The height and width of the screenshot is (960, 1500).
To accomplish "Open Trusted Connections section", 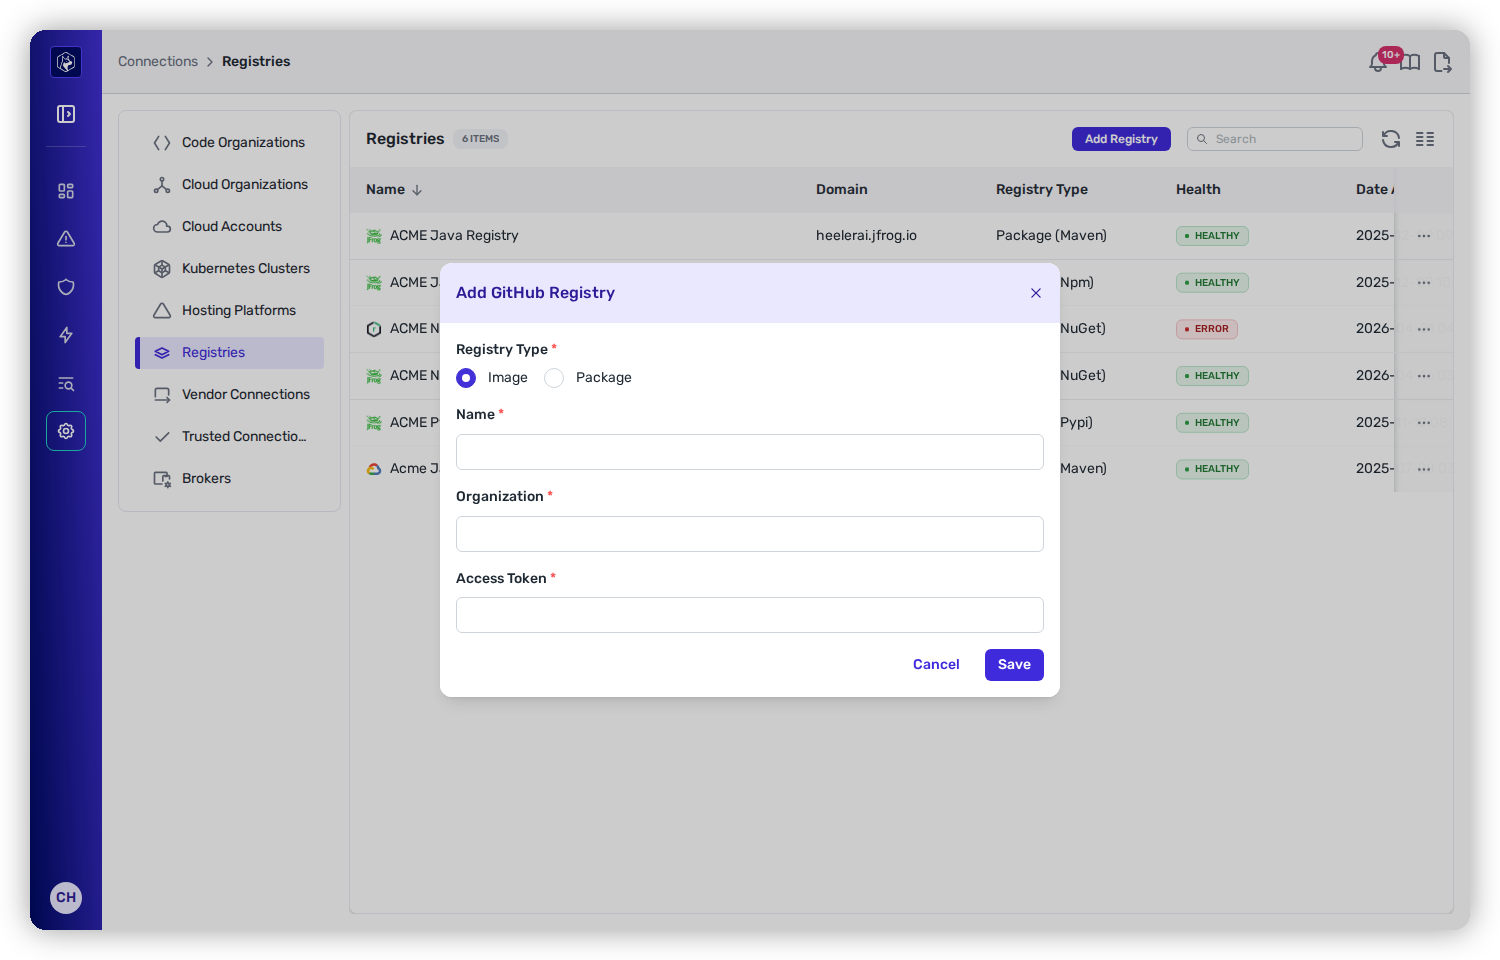I will tap(230, 436).
